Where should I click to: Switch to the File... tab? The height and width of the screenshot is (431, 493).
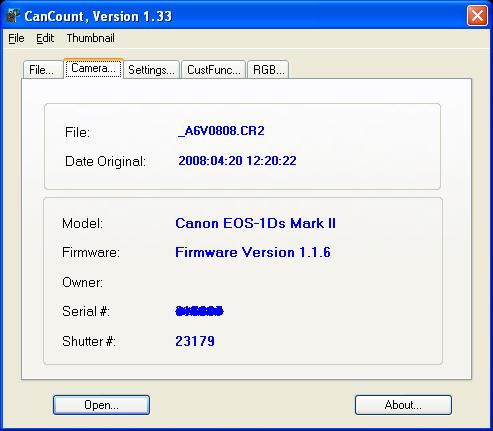pos(43,70)
